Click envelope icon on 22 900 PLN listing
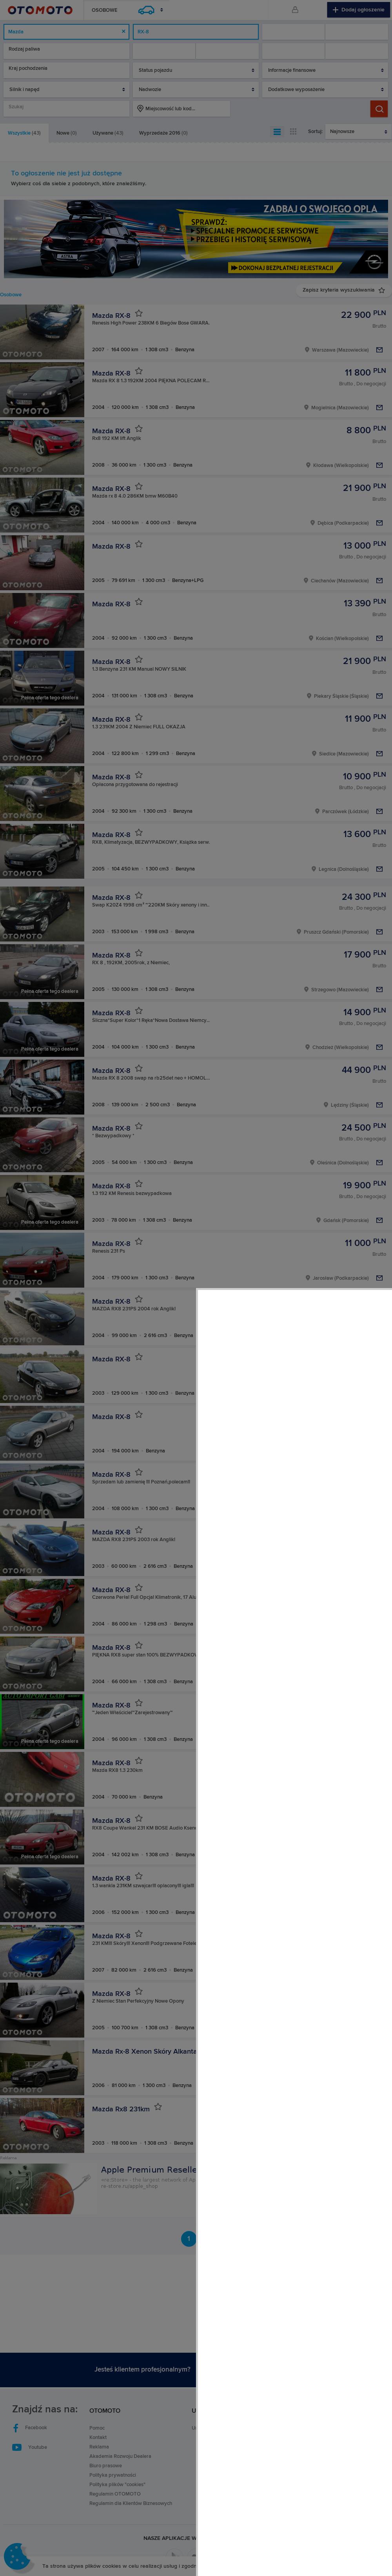The image size is (392, 2576). tap(380, 350)
